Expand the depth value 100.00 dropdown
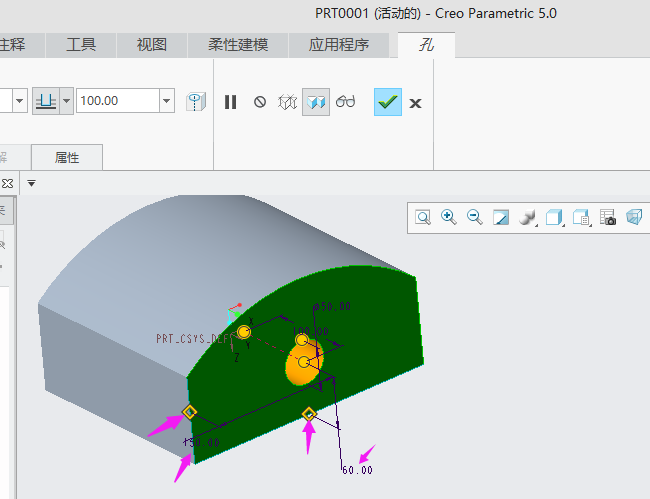This screenshot has height=499, width=650. (167, 101)
